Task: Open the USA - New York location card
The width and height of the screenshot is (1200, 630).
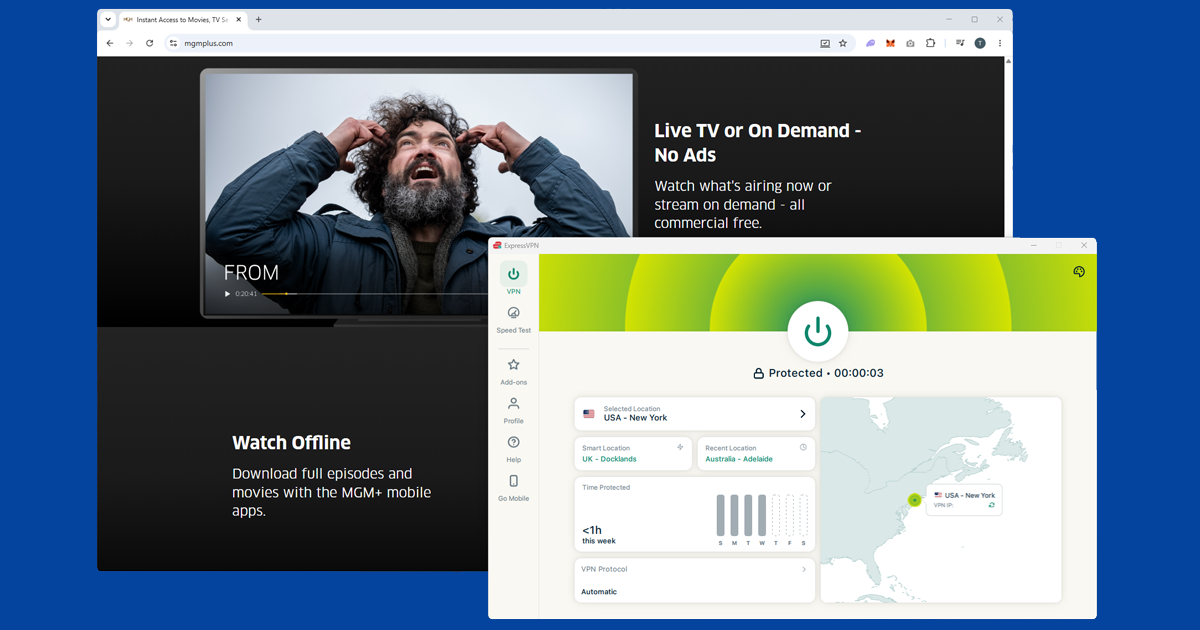Action: [x=694, y=414]
